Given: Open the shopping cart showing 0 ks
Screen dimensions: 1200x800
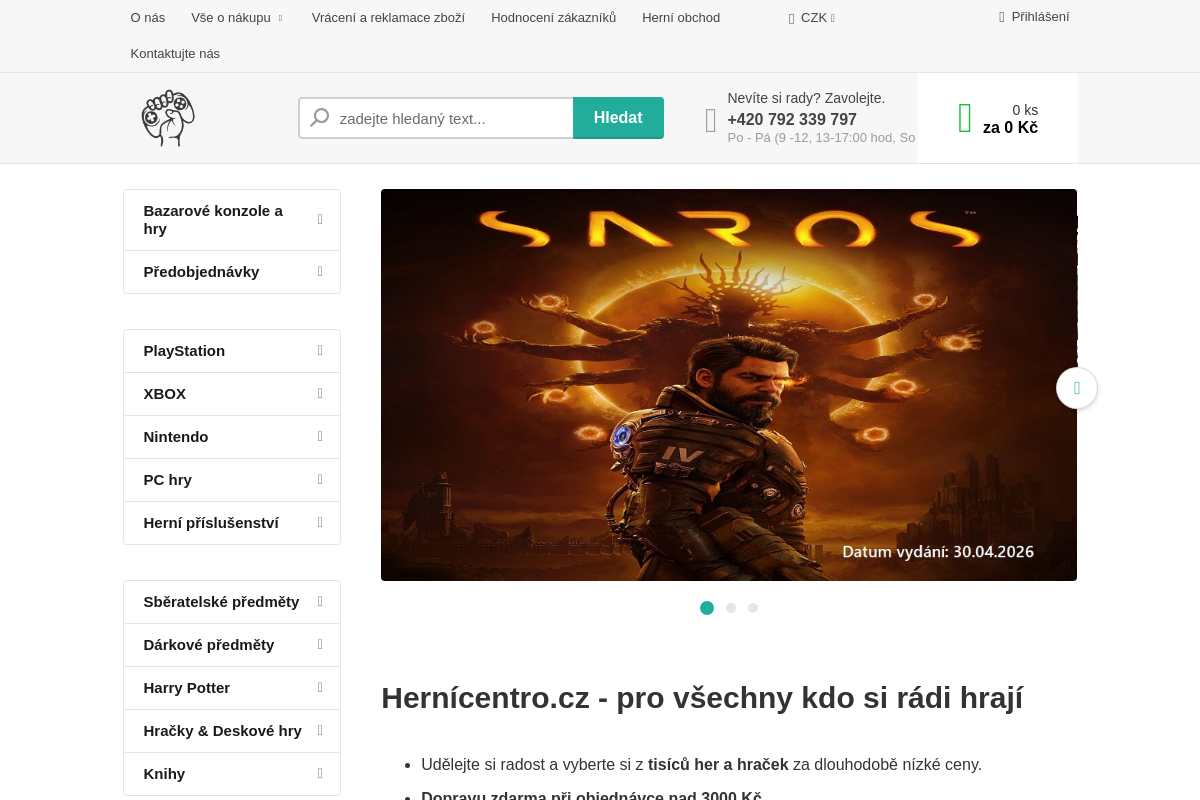Looking at the screenshot, I should 998,118.
